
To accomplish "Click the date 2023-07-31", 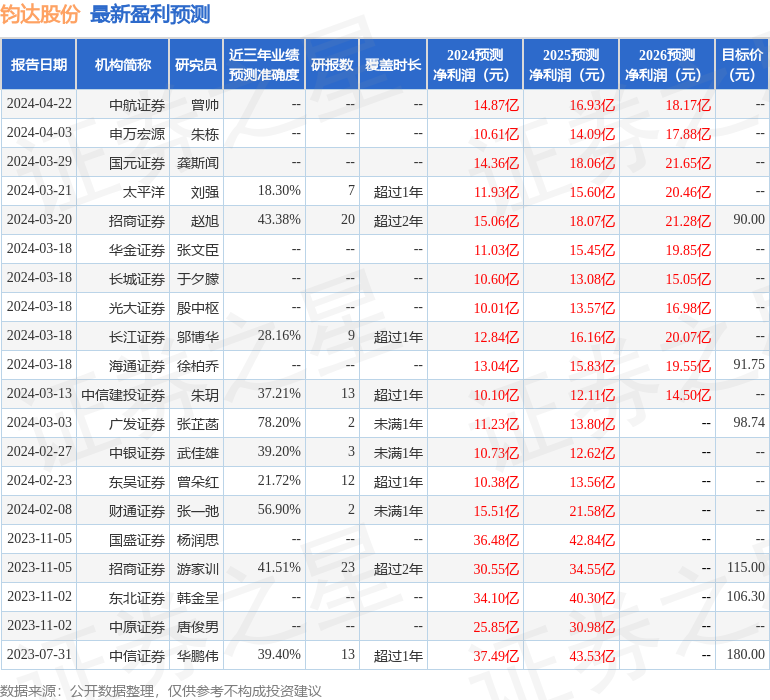I will click(39, 654).
